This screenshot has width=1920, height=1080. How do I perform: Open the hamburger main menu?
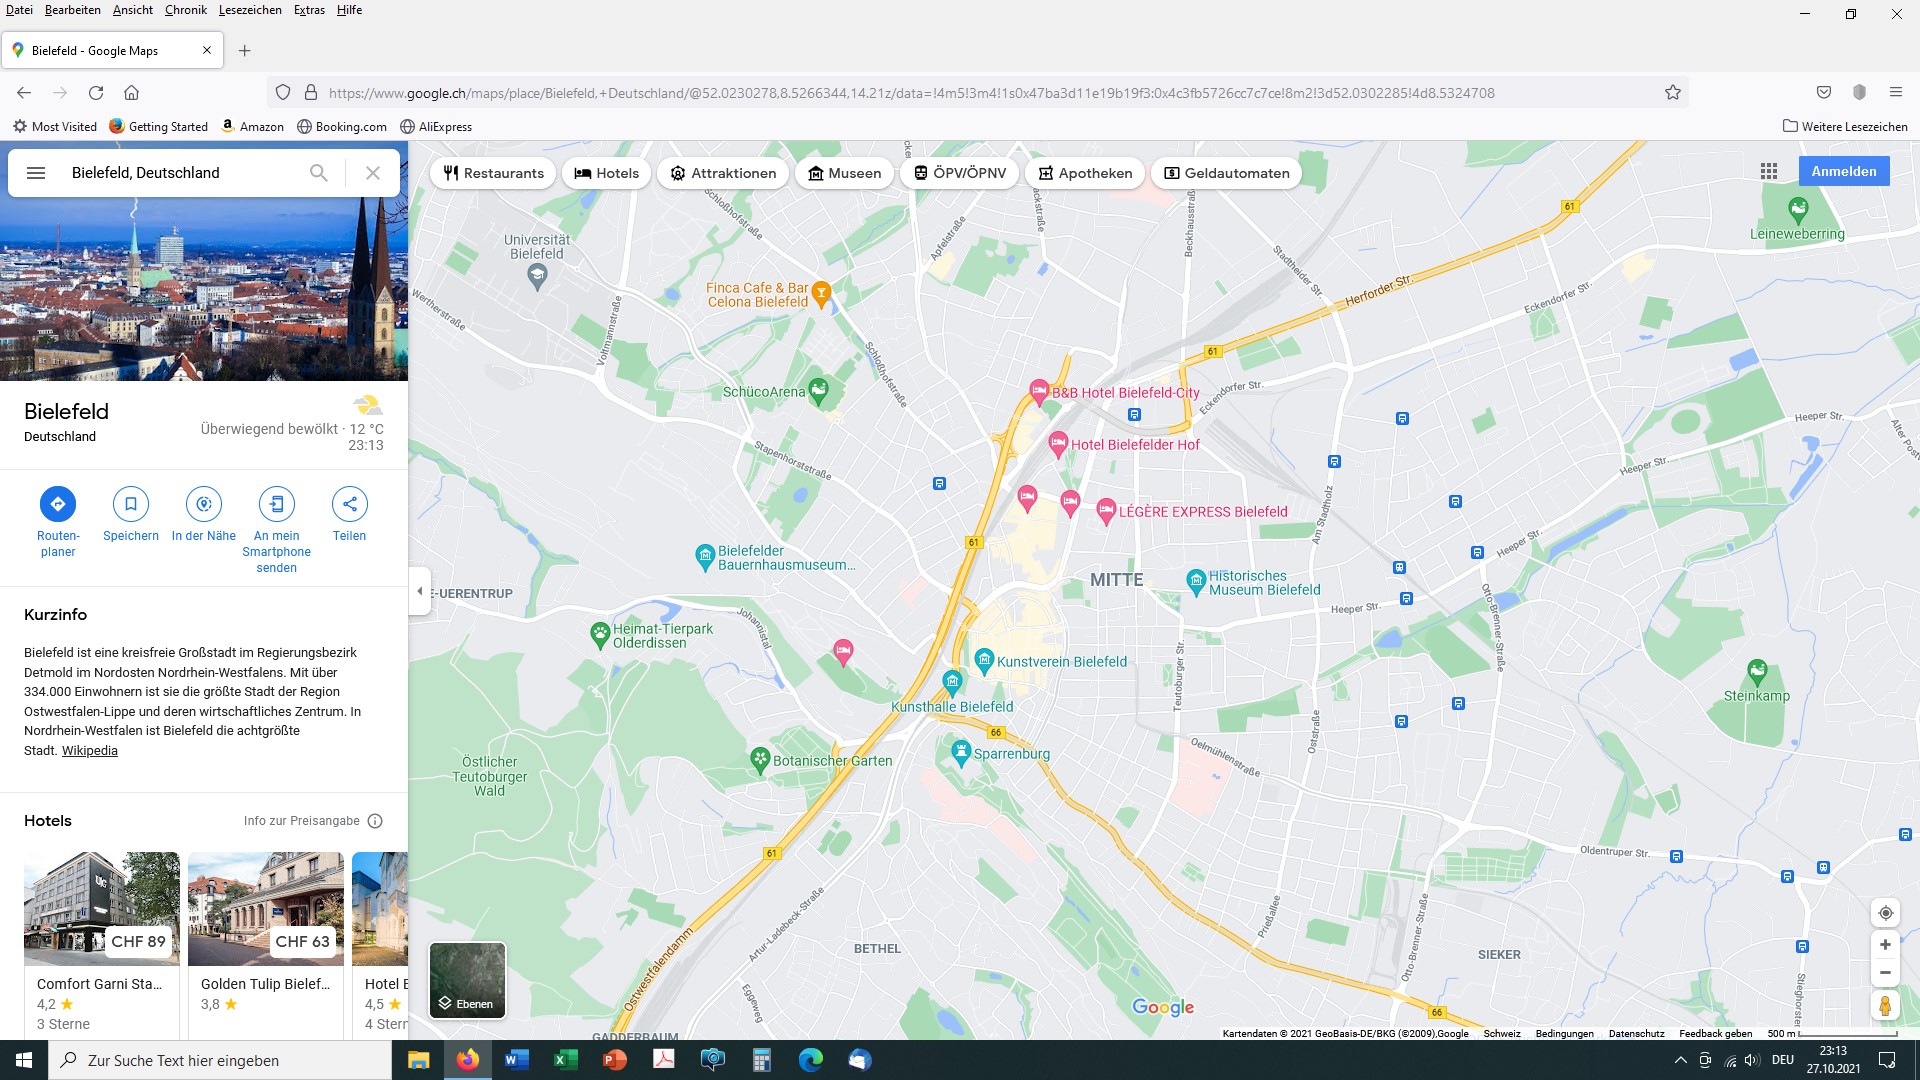pos(36,173)
